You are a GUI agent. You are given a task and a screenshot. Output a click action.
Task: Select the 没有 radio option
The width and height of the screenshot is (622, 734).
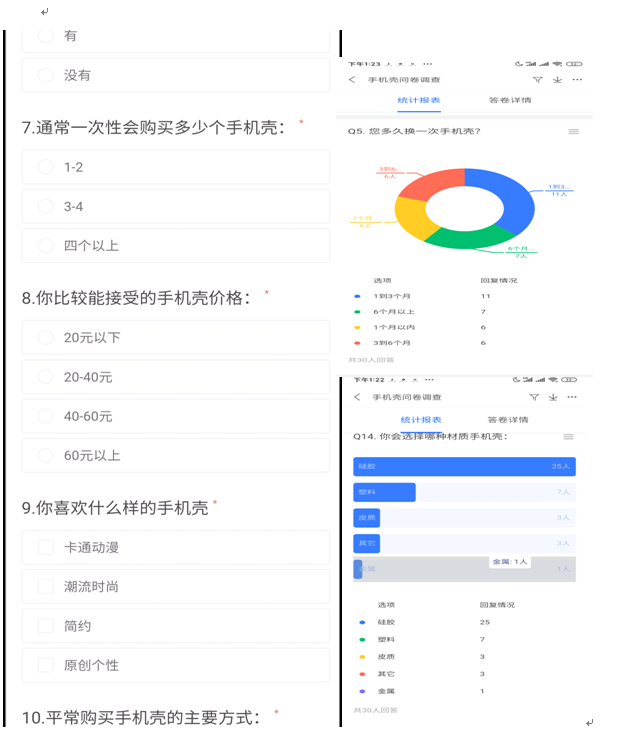46,75
